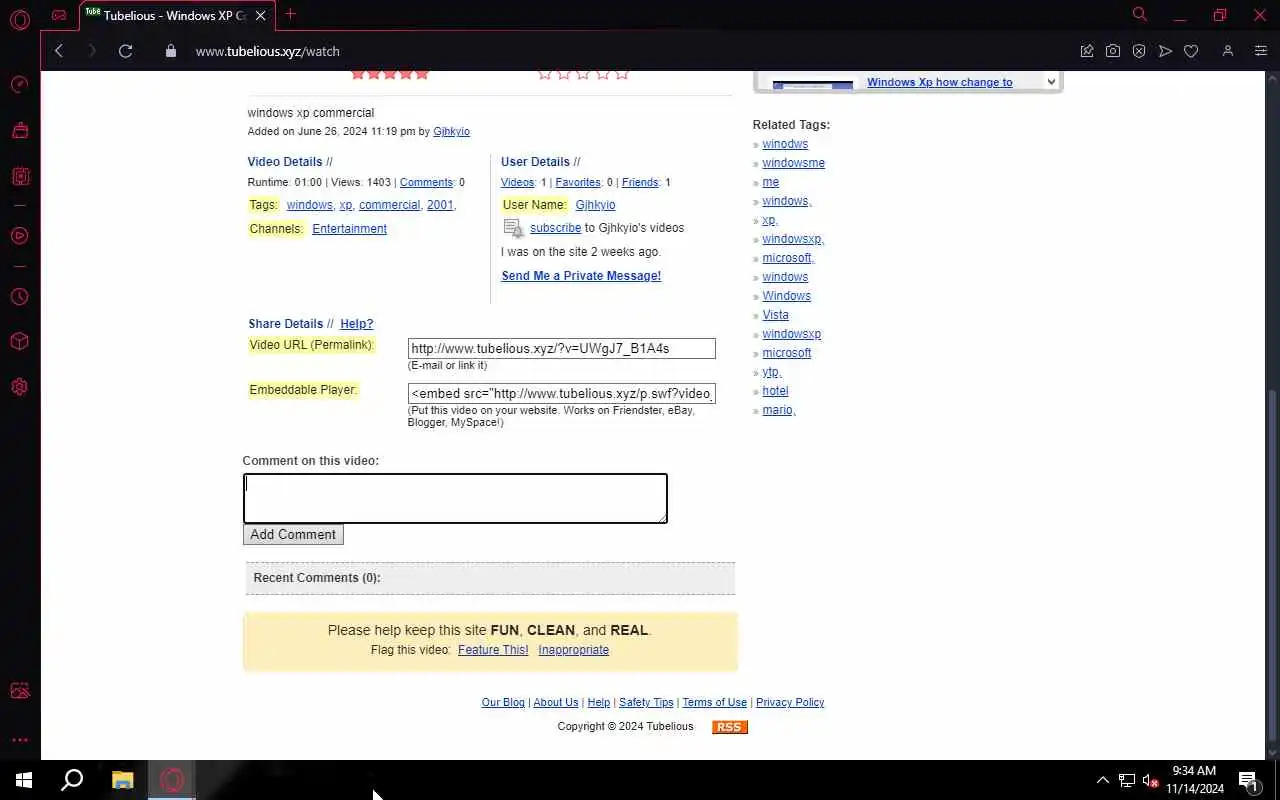This screenshot has height=800, width=1280.
Task: Reload the Tubelious page
Action: pos(125,51)
